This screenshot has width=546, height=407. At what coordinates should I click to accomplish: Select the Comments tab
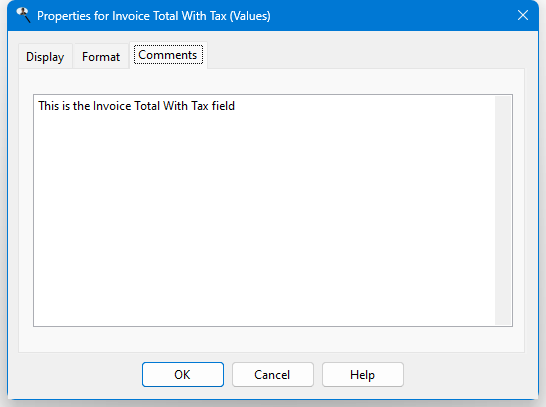click(x=168, y=55)
